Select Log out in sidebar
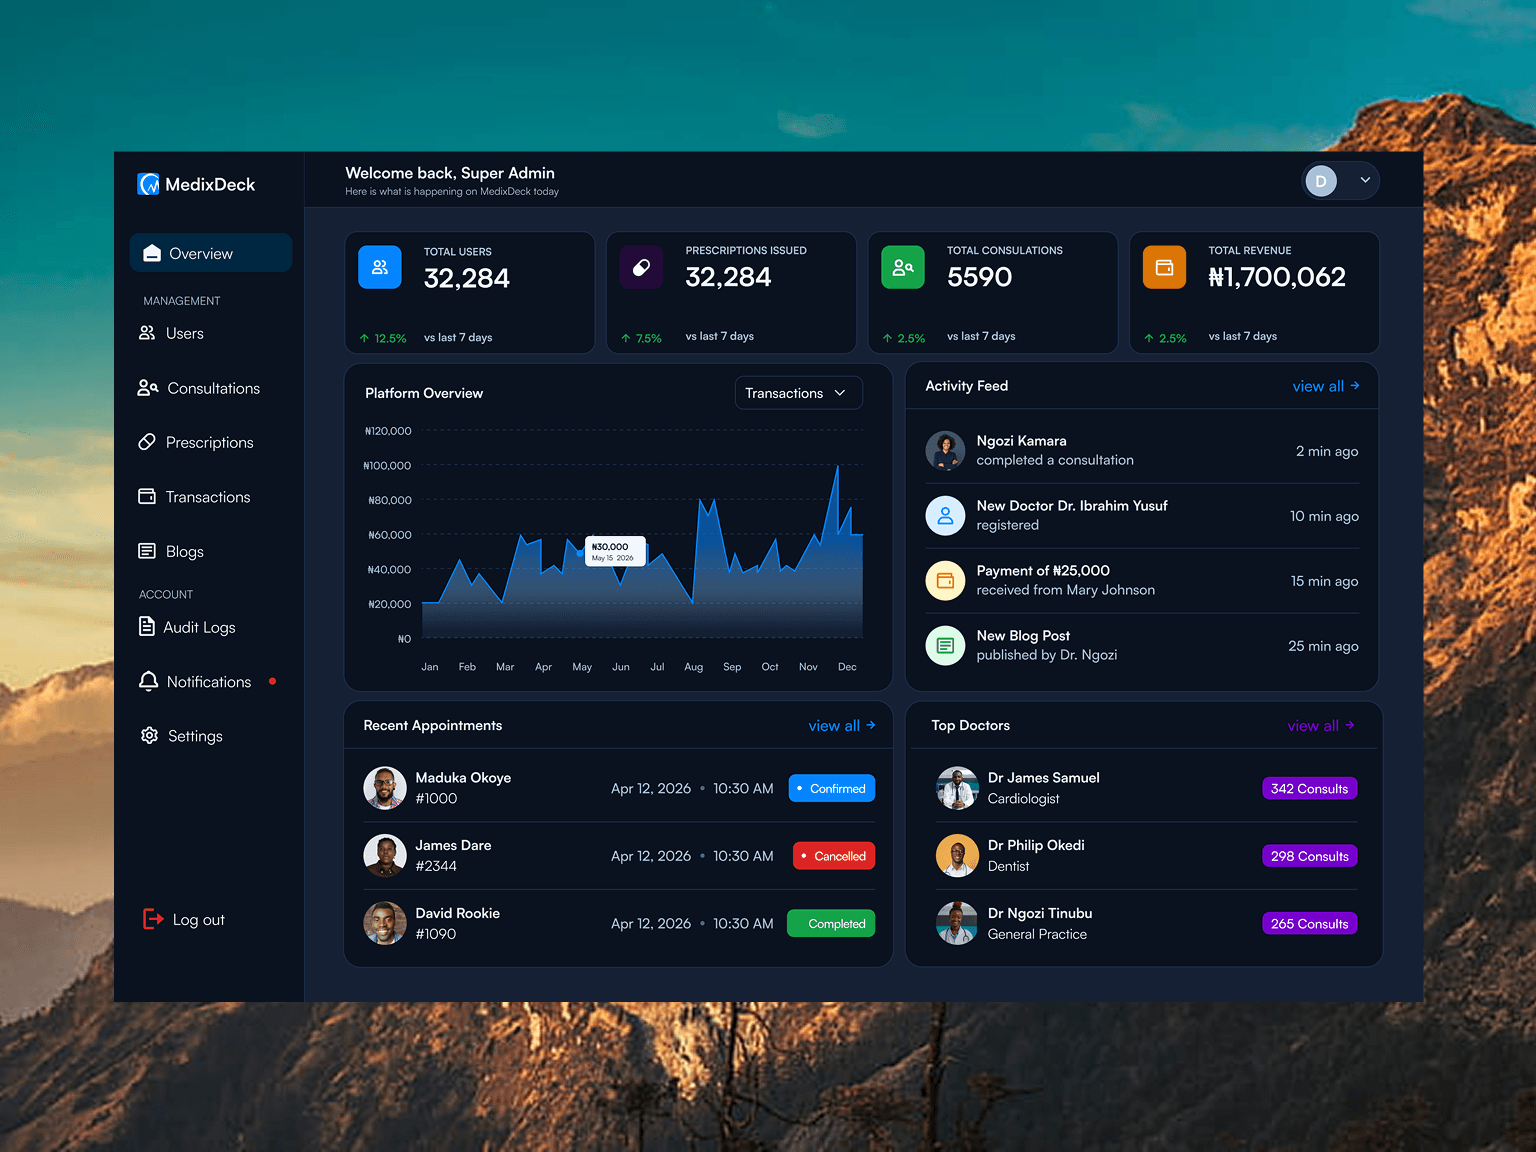The height and width of the screenshot is (1152, 1536). pyautogui.click(x=184, y=920)
